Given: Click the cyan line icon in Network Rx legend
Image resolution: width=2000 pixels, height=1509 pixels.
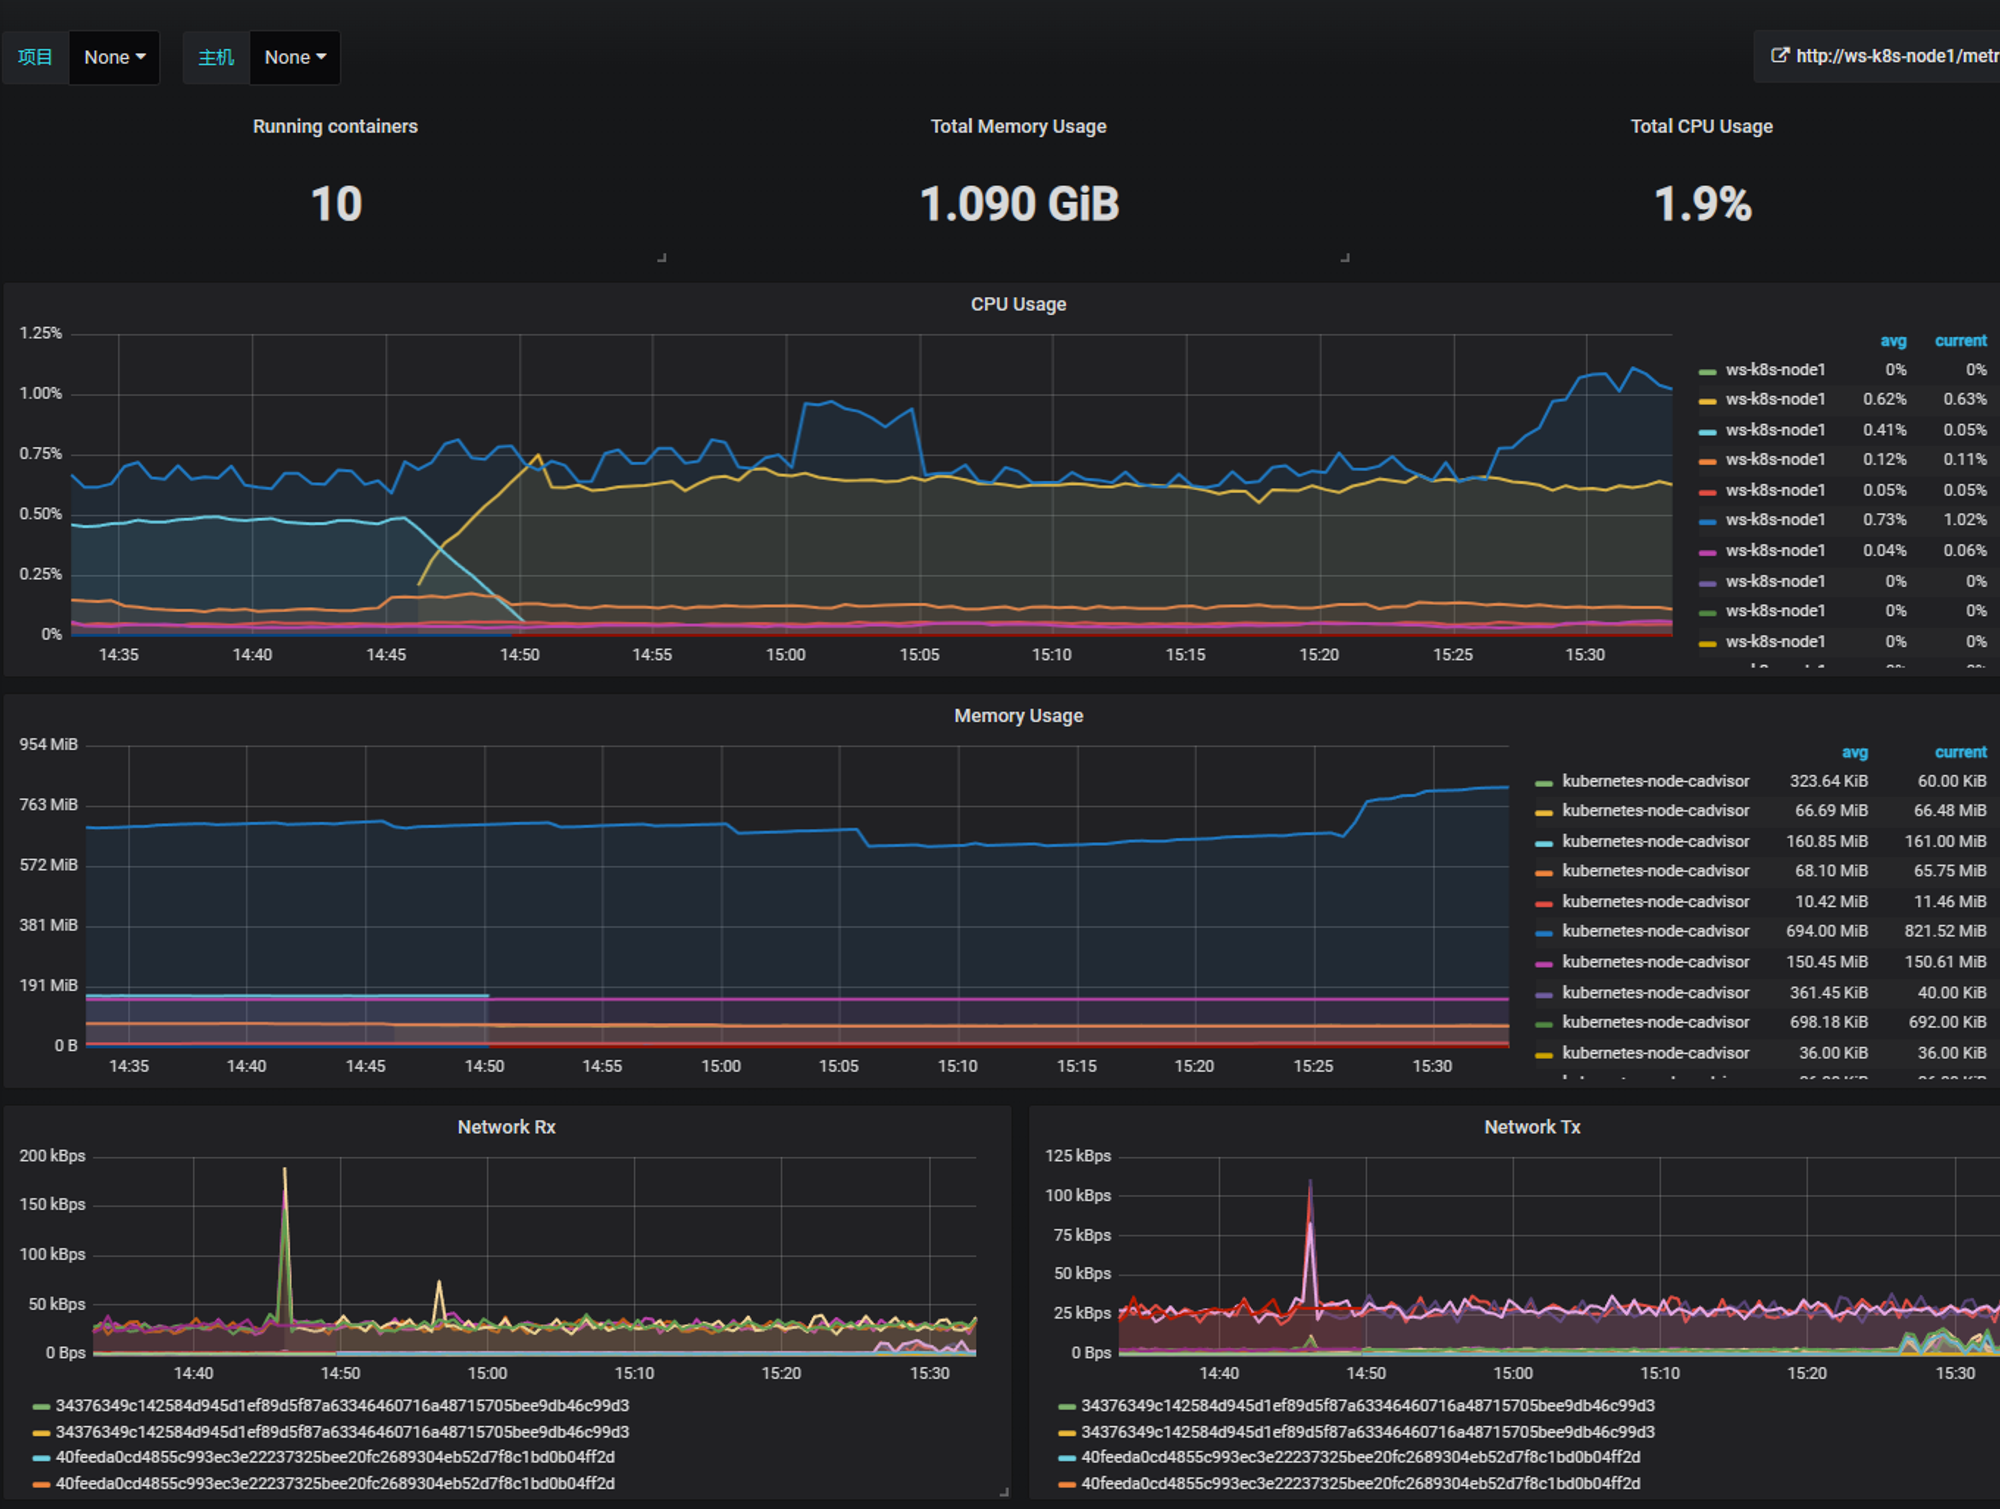Looking at the screenshot, I should [41, 1458].
